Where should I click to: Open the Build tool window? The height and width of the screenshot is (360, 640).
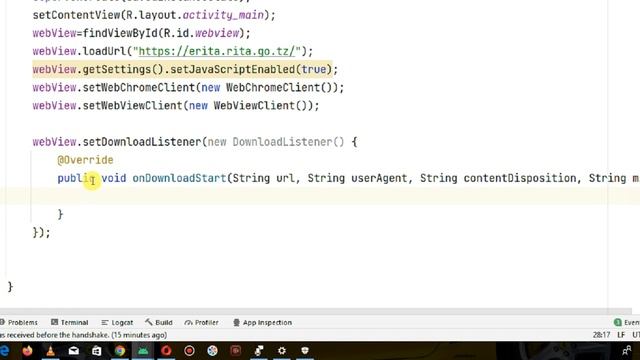tap(159, 322)
